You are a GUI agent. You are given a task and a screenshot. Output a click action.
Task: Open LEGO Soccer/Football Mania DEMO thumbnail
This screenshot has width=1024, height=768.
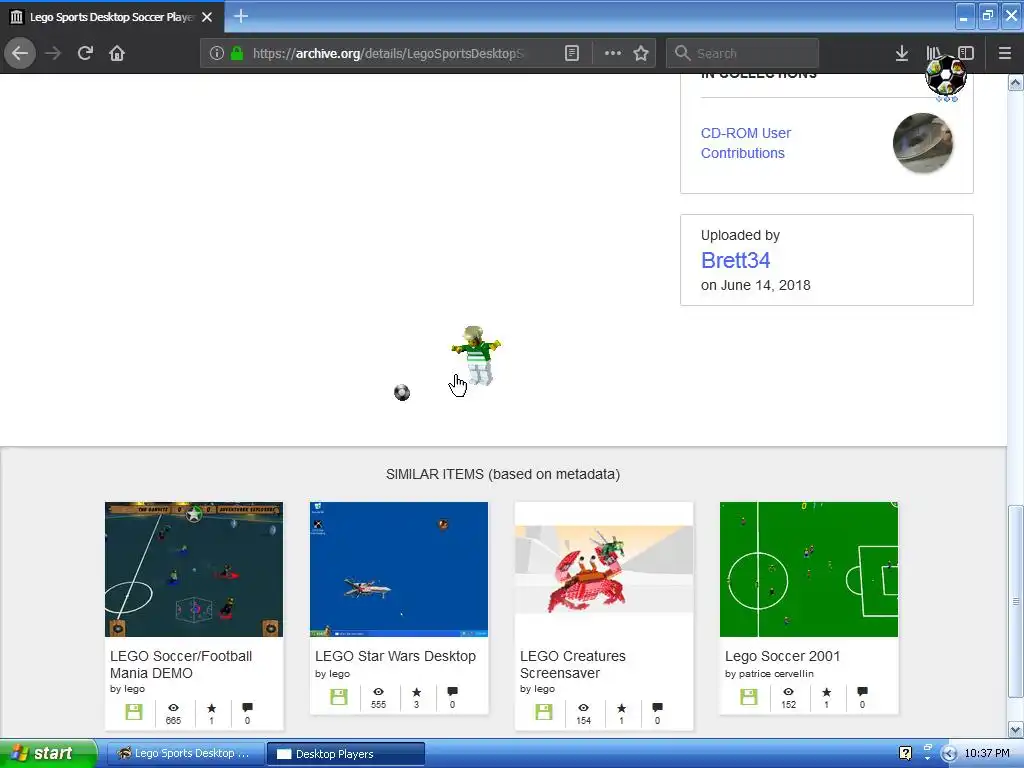click(x=194, y=569)
